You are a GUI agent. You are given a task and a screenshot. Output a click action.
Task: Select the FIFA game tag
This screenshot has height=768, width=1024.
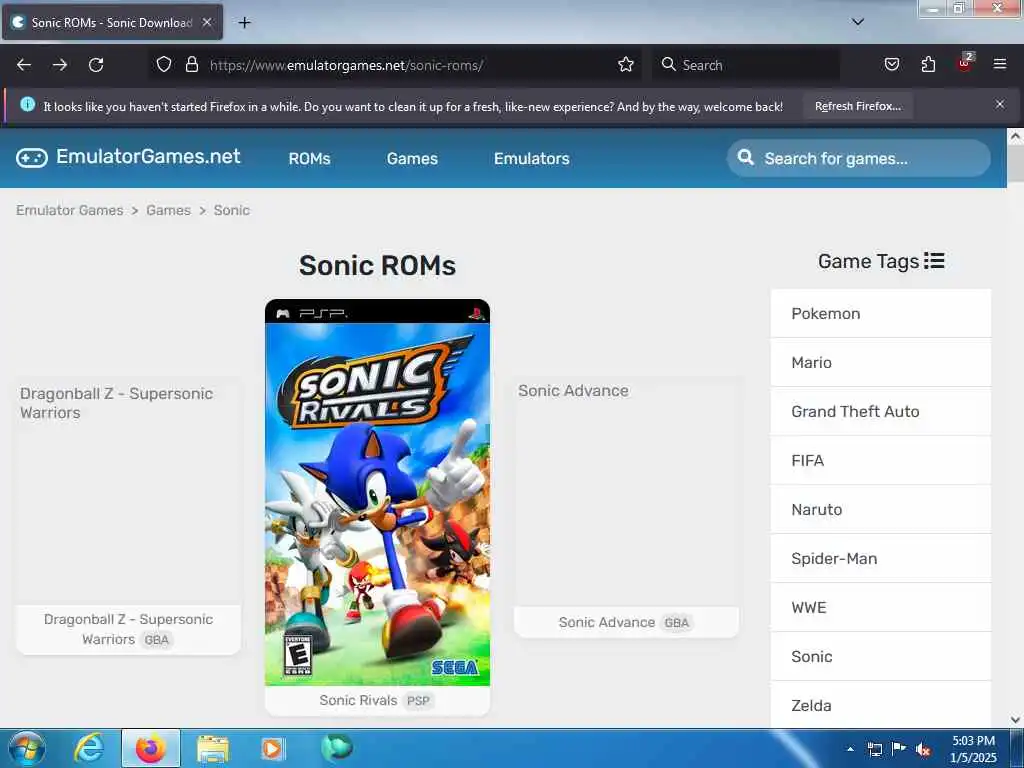point(880,460)
